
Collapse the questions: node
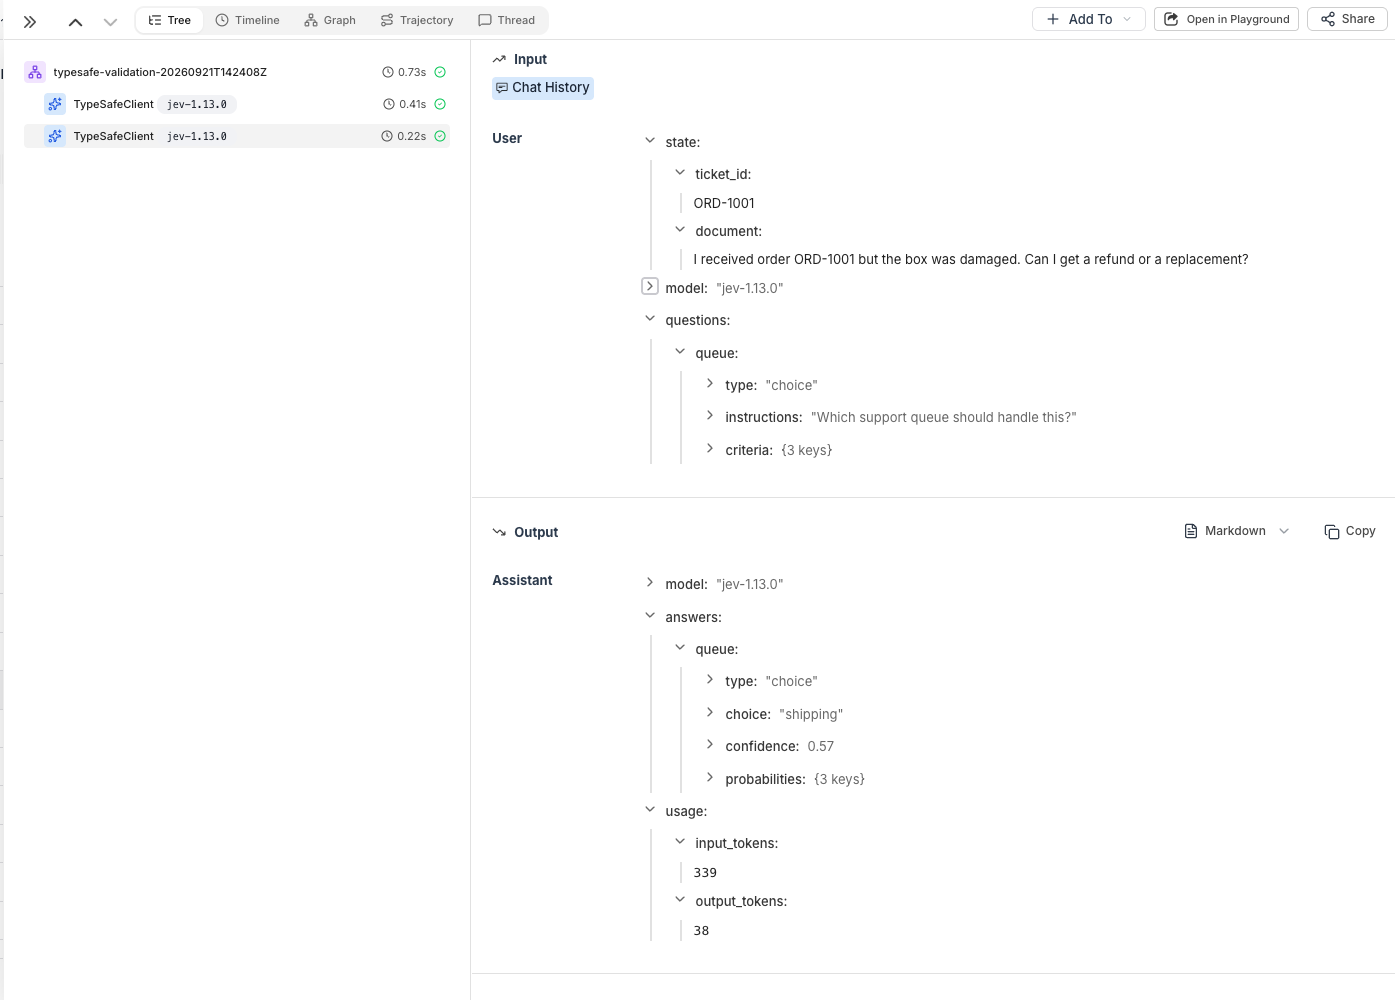click(650, 319)
